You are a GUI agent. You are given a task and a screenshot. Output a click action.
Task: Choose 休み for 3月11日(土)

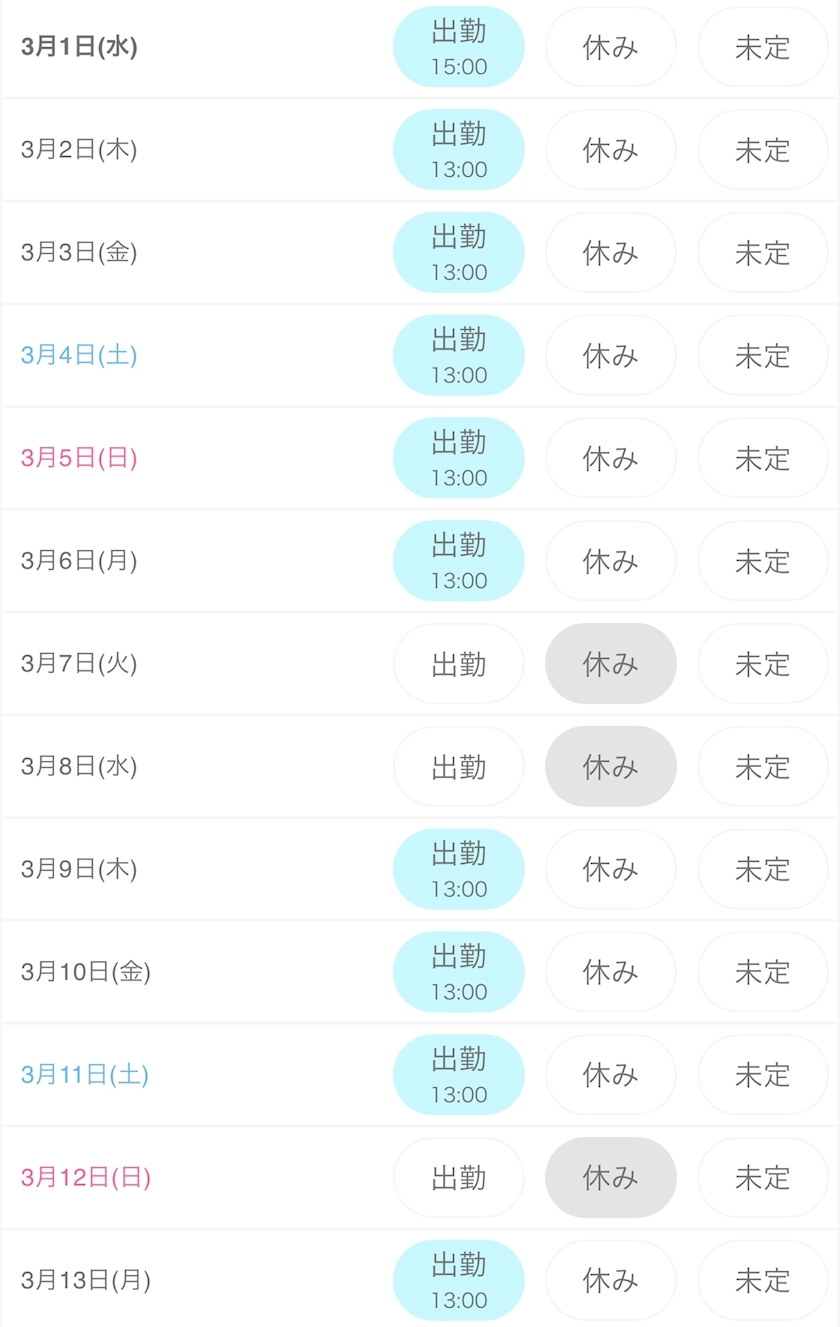coord(611,1075)
